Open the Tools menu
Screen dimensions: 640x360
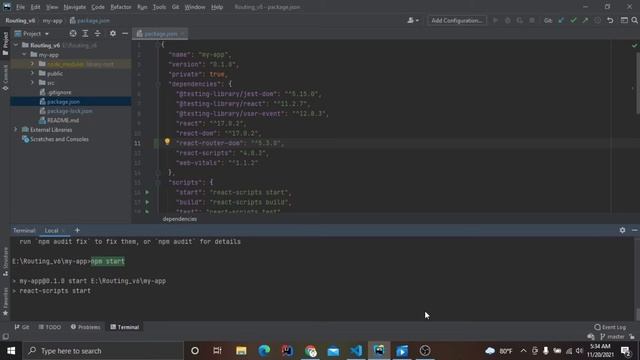click(x=159, y=7)
